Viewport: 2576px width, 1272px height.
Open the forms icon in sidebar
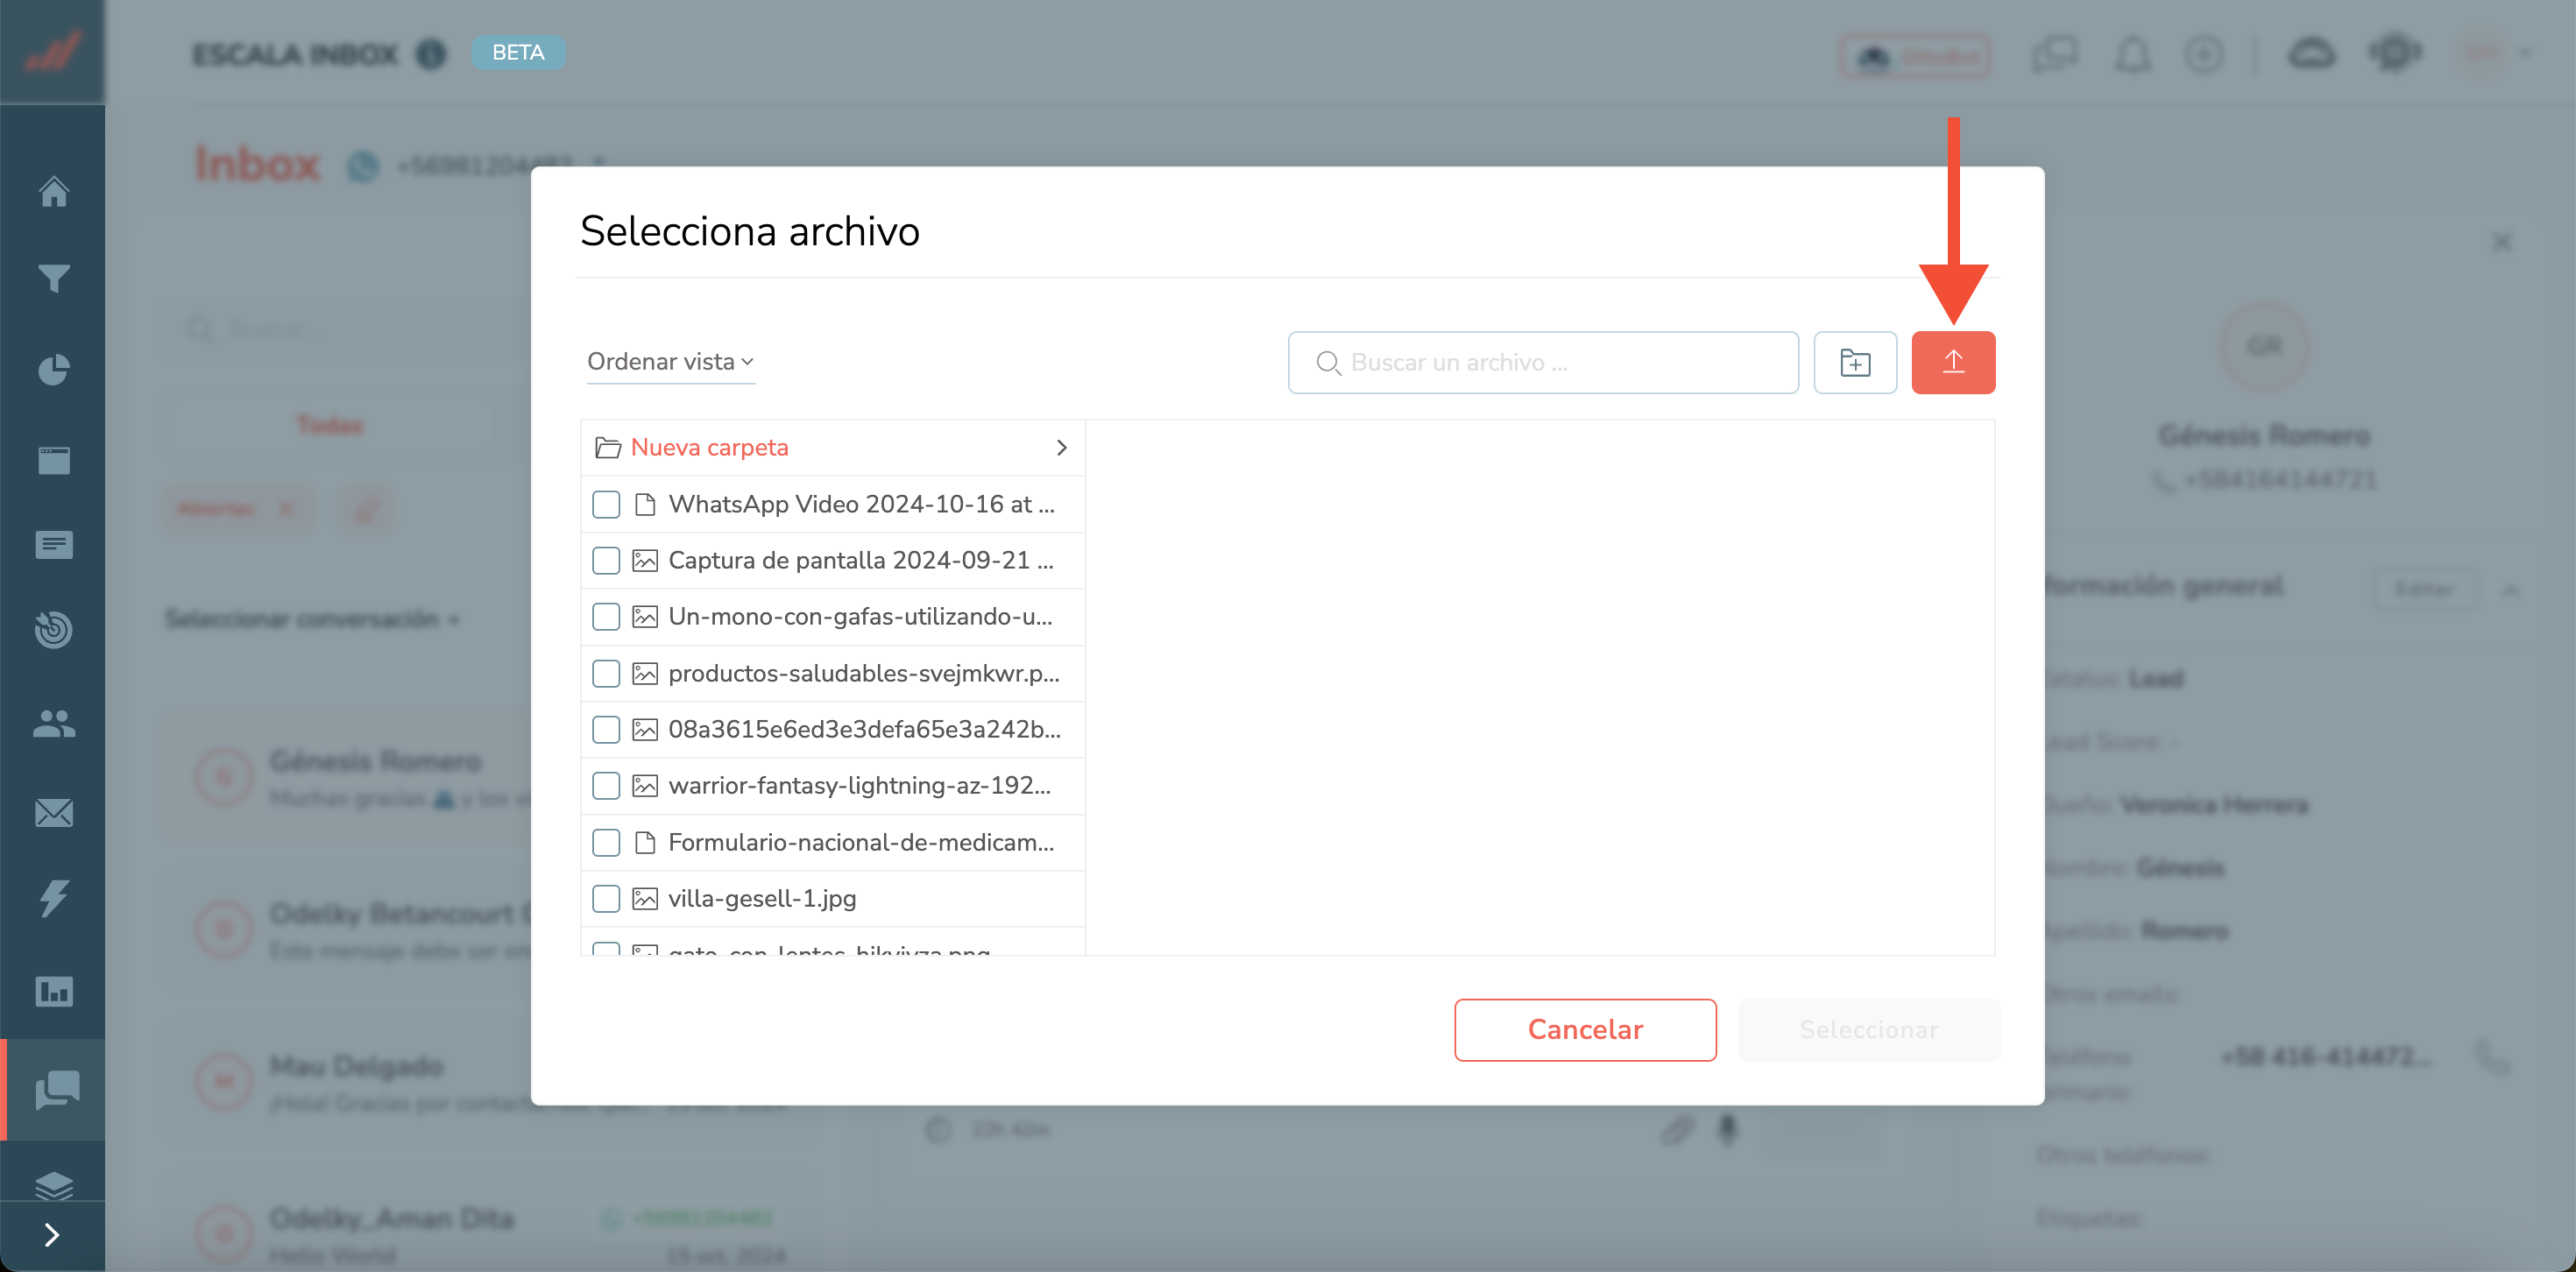click(x=53, y=545)
